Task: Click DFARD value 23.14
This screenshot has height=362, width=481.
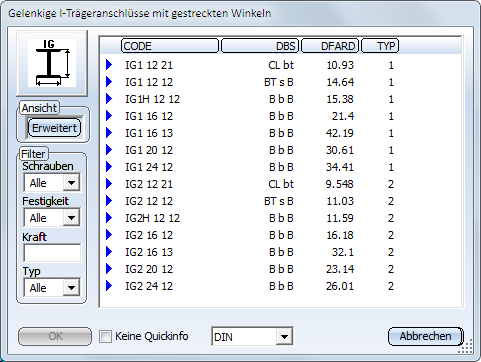Action: tap(340, 269)
